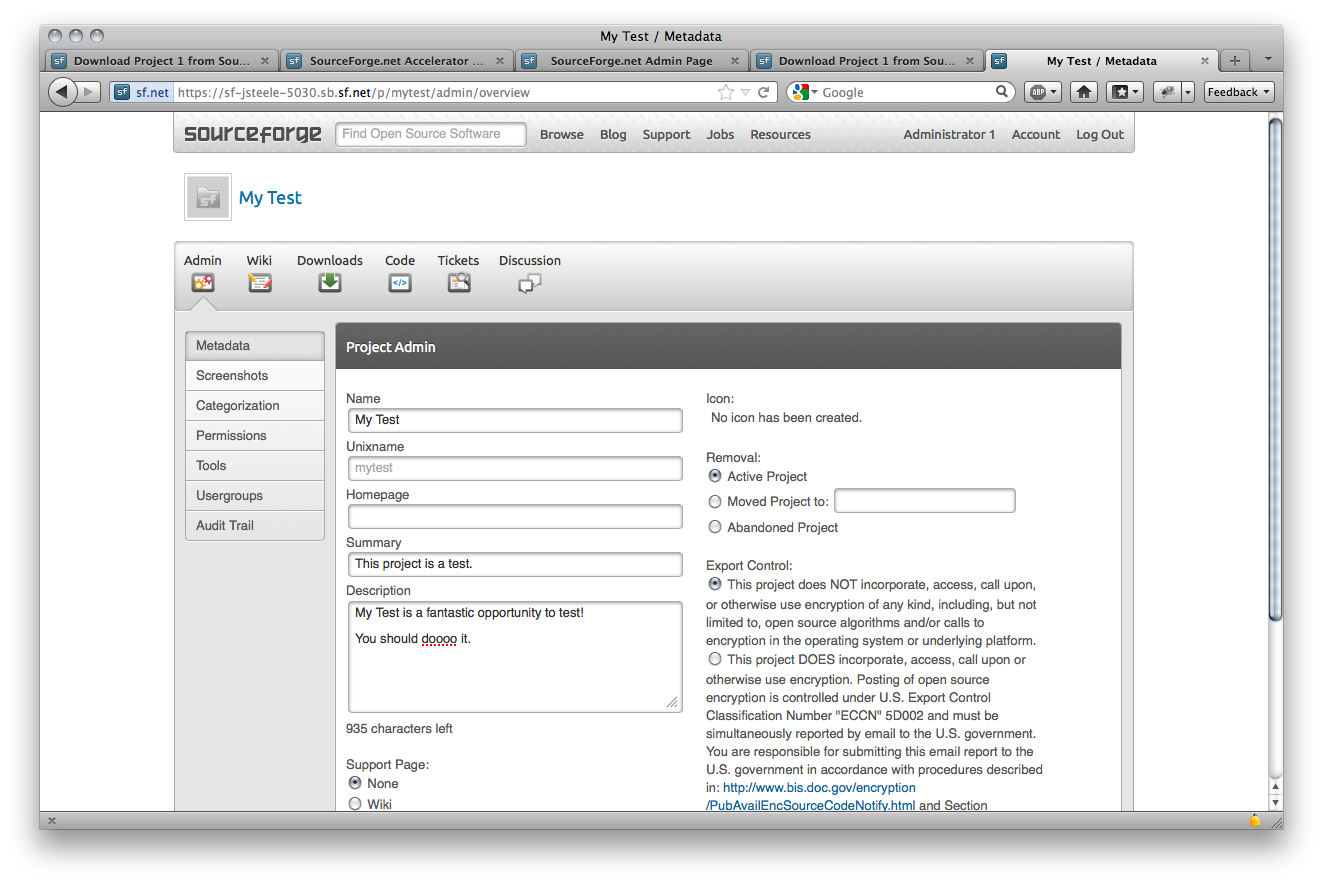Click the Wiki notepad icon
This screenshot has height=884, width=1323.
click(x=260, y=283)
